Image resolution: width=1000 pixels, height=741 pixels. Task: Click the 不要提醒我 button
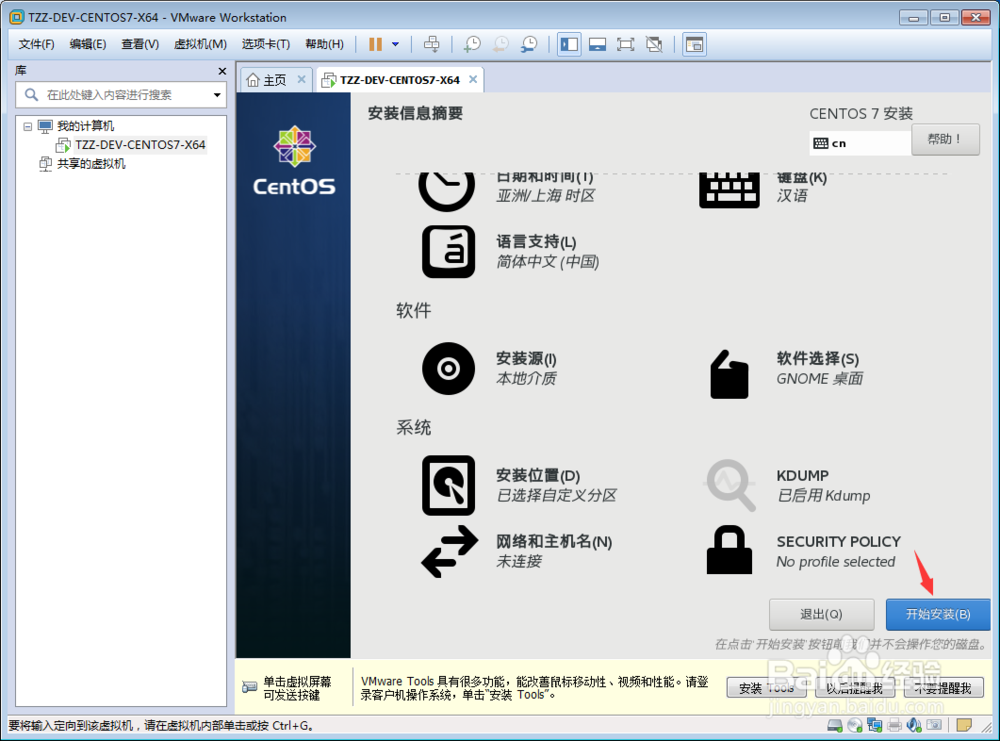click(943, 688)
